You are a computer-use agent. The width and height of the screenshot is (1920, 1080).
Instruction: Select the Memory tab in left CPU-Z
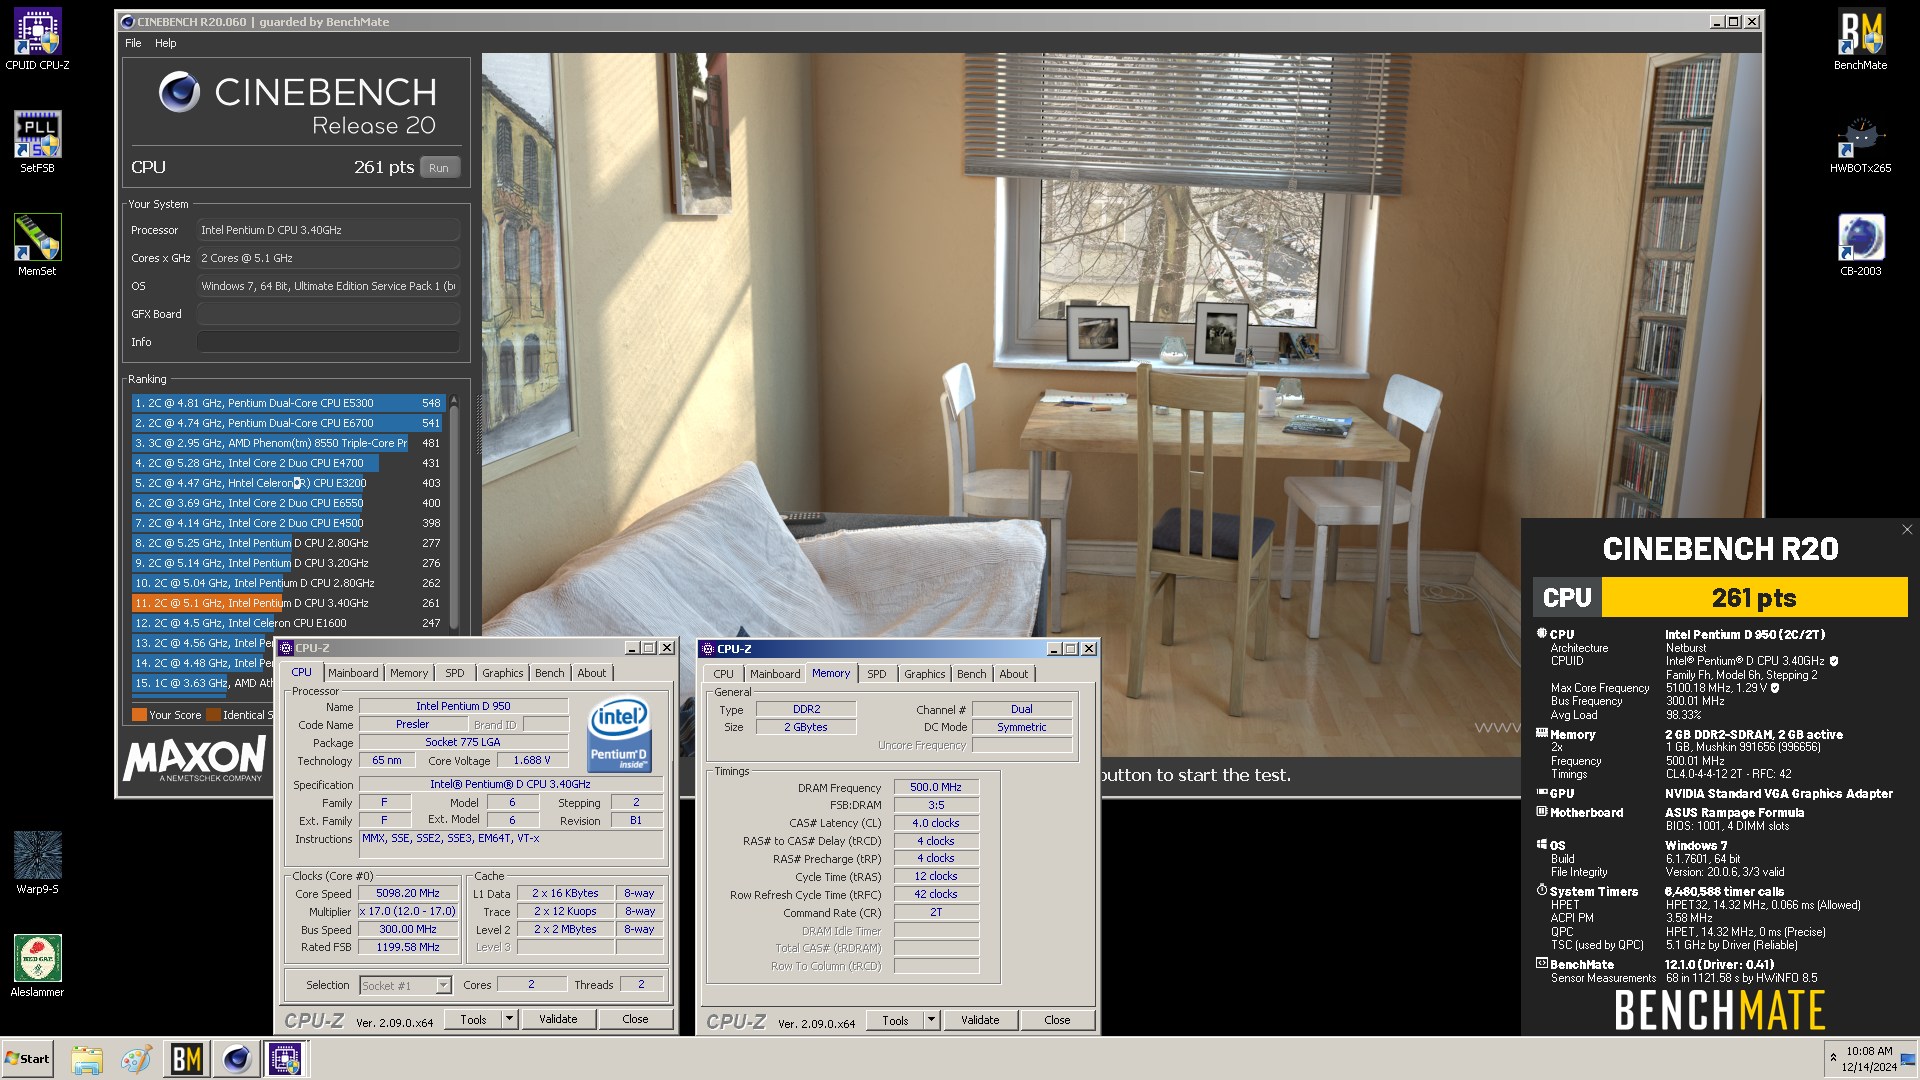(x=409, y=673)
